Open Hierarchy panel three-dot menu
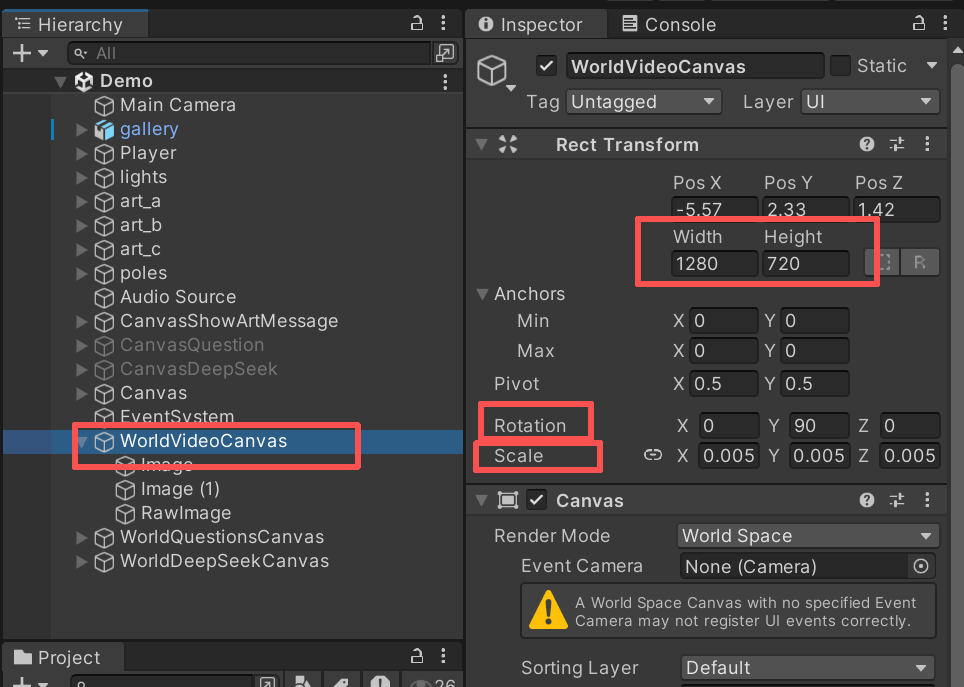Viewport: 964px width, 687px height. [443, 23]
